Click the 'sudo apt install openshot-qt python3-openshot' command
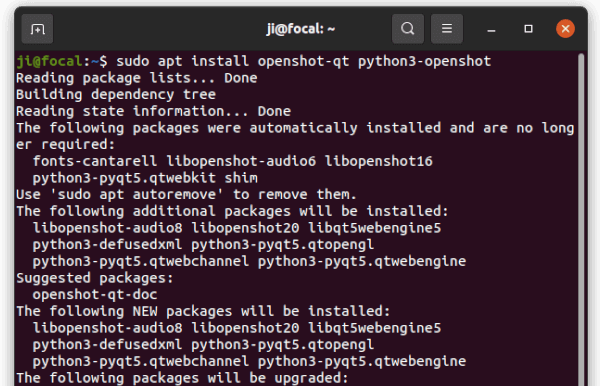Viewport: 600px width, 386px height. tap(303, 61)
